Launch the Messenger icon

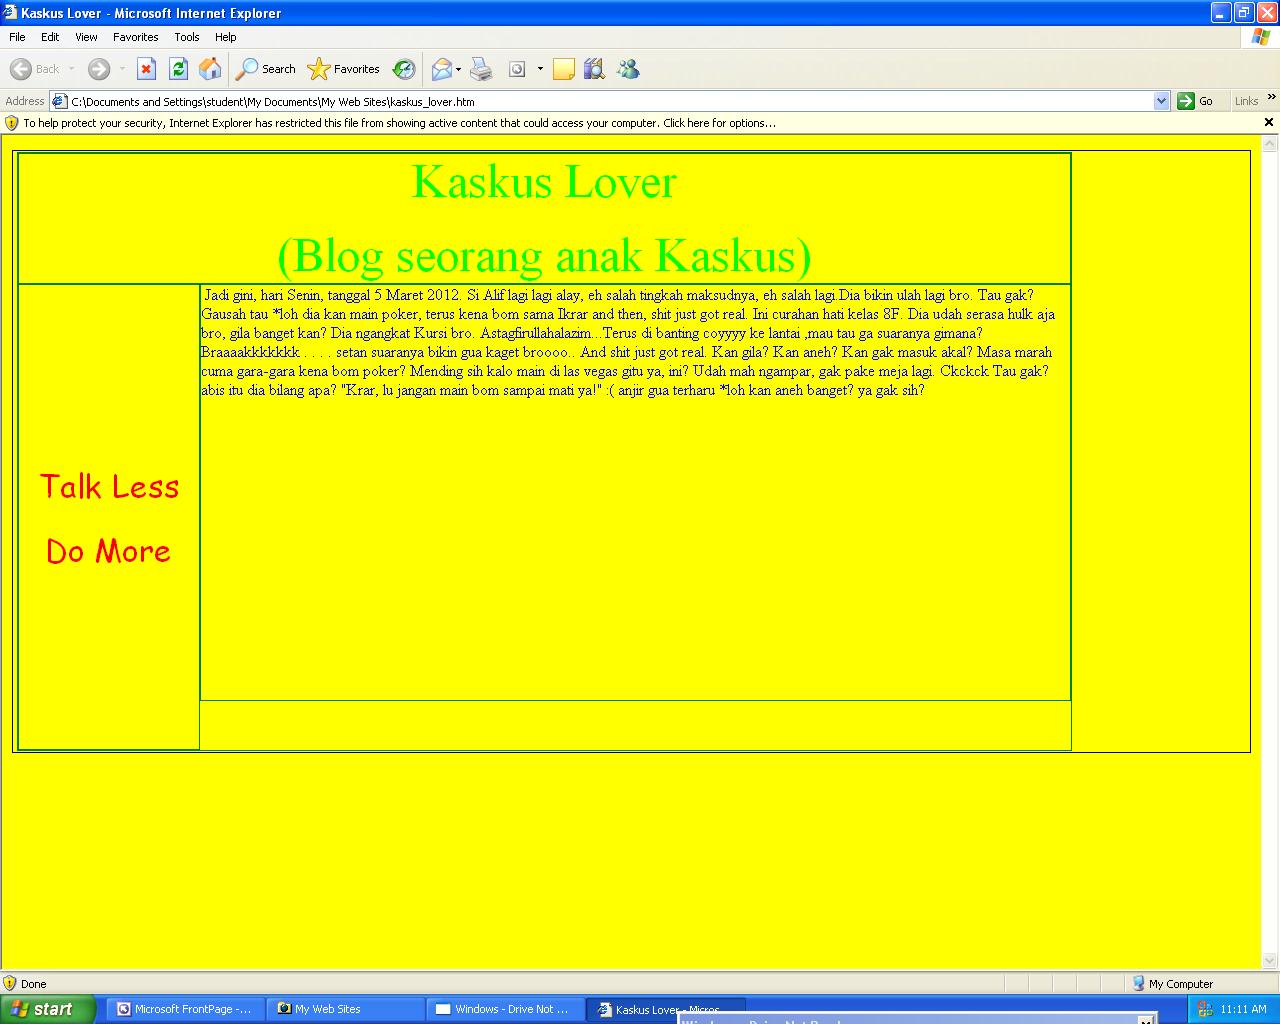click(628, 69)
